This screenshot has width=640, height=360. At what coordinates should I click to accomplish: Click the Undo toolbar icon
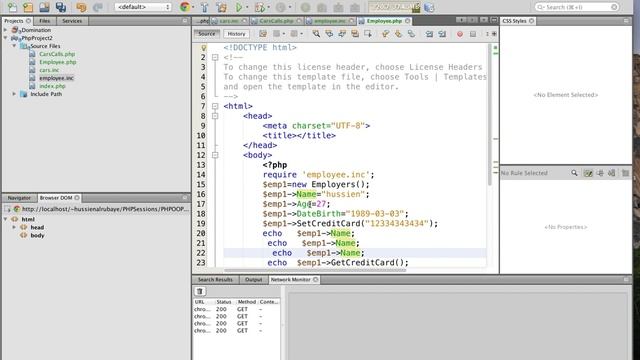(81, 7)
